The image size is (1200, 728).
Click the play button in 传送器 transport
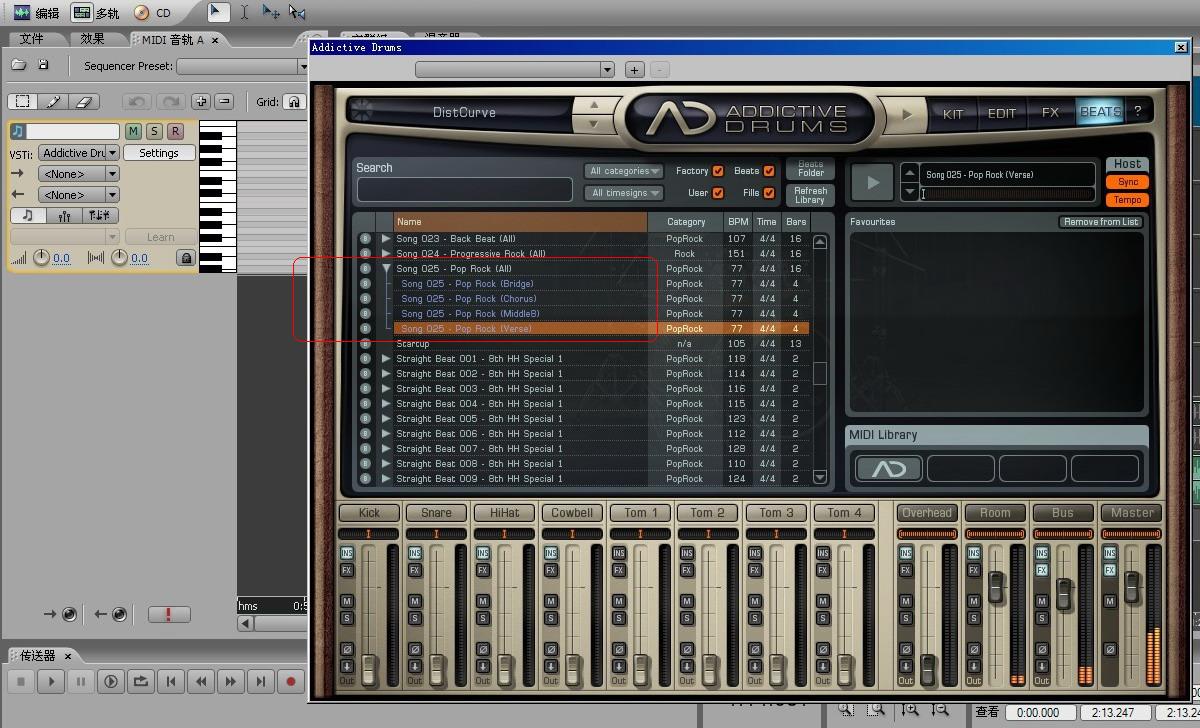[50, 682]
